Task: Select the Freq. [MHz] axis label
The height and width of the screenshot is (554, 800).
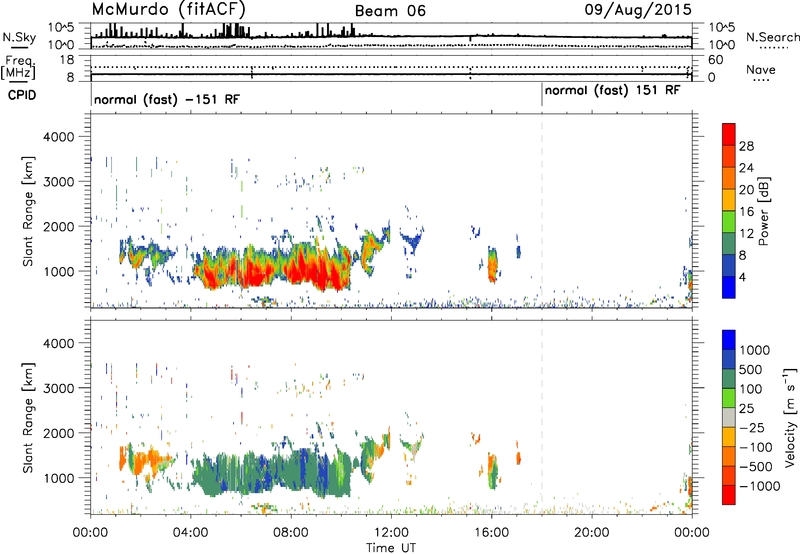Action: pos(18,67)
